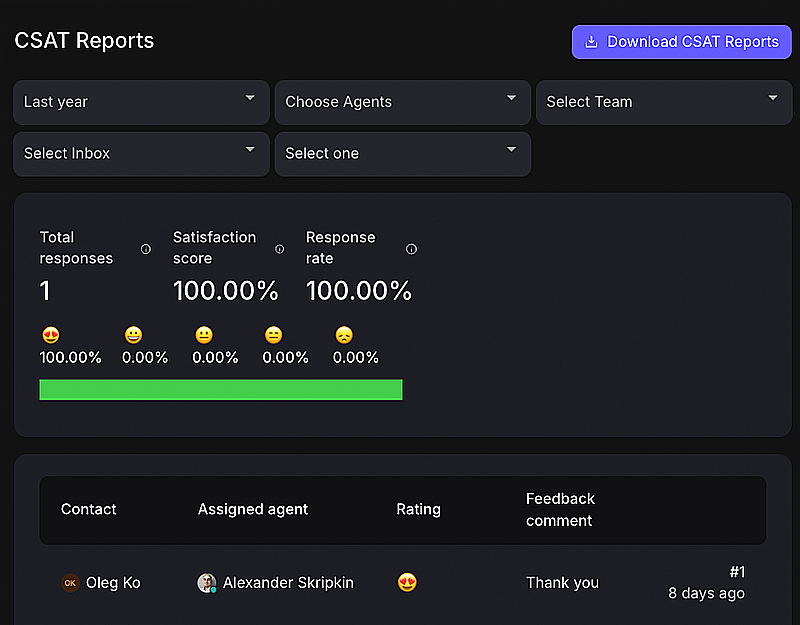This screenshot has width=800, height=625.
Task: Click the heart-eyes emoji in rating summary
Action: 51,336
